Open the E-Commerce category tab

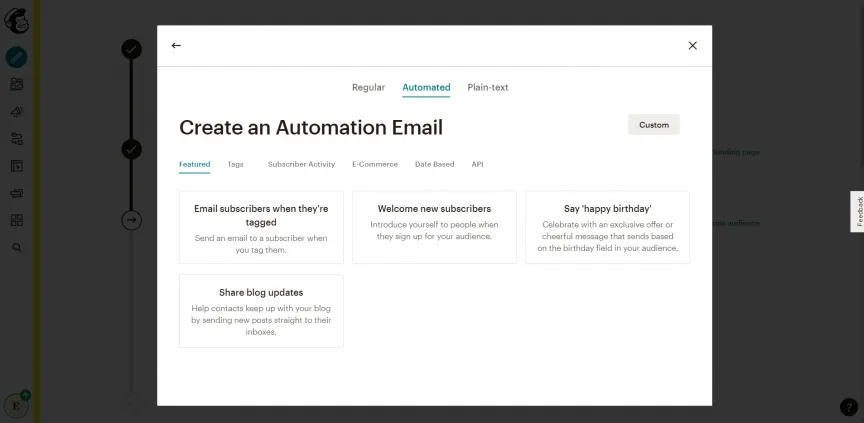point(375,164)
